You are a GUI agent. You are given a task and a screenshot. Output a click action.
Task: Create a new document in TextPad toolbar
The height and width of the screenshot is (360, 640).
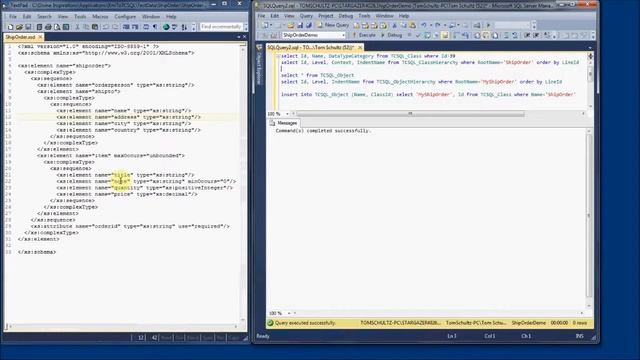point(10,27)
